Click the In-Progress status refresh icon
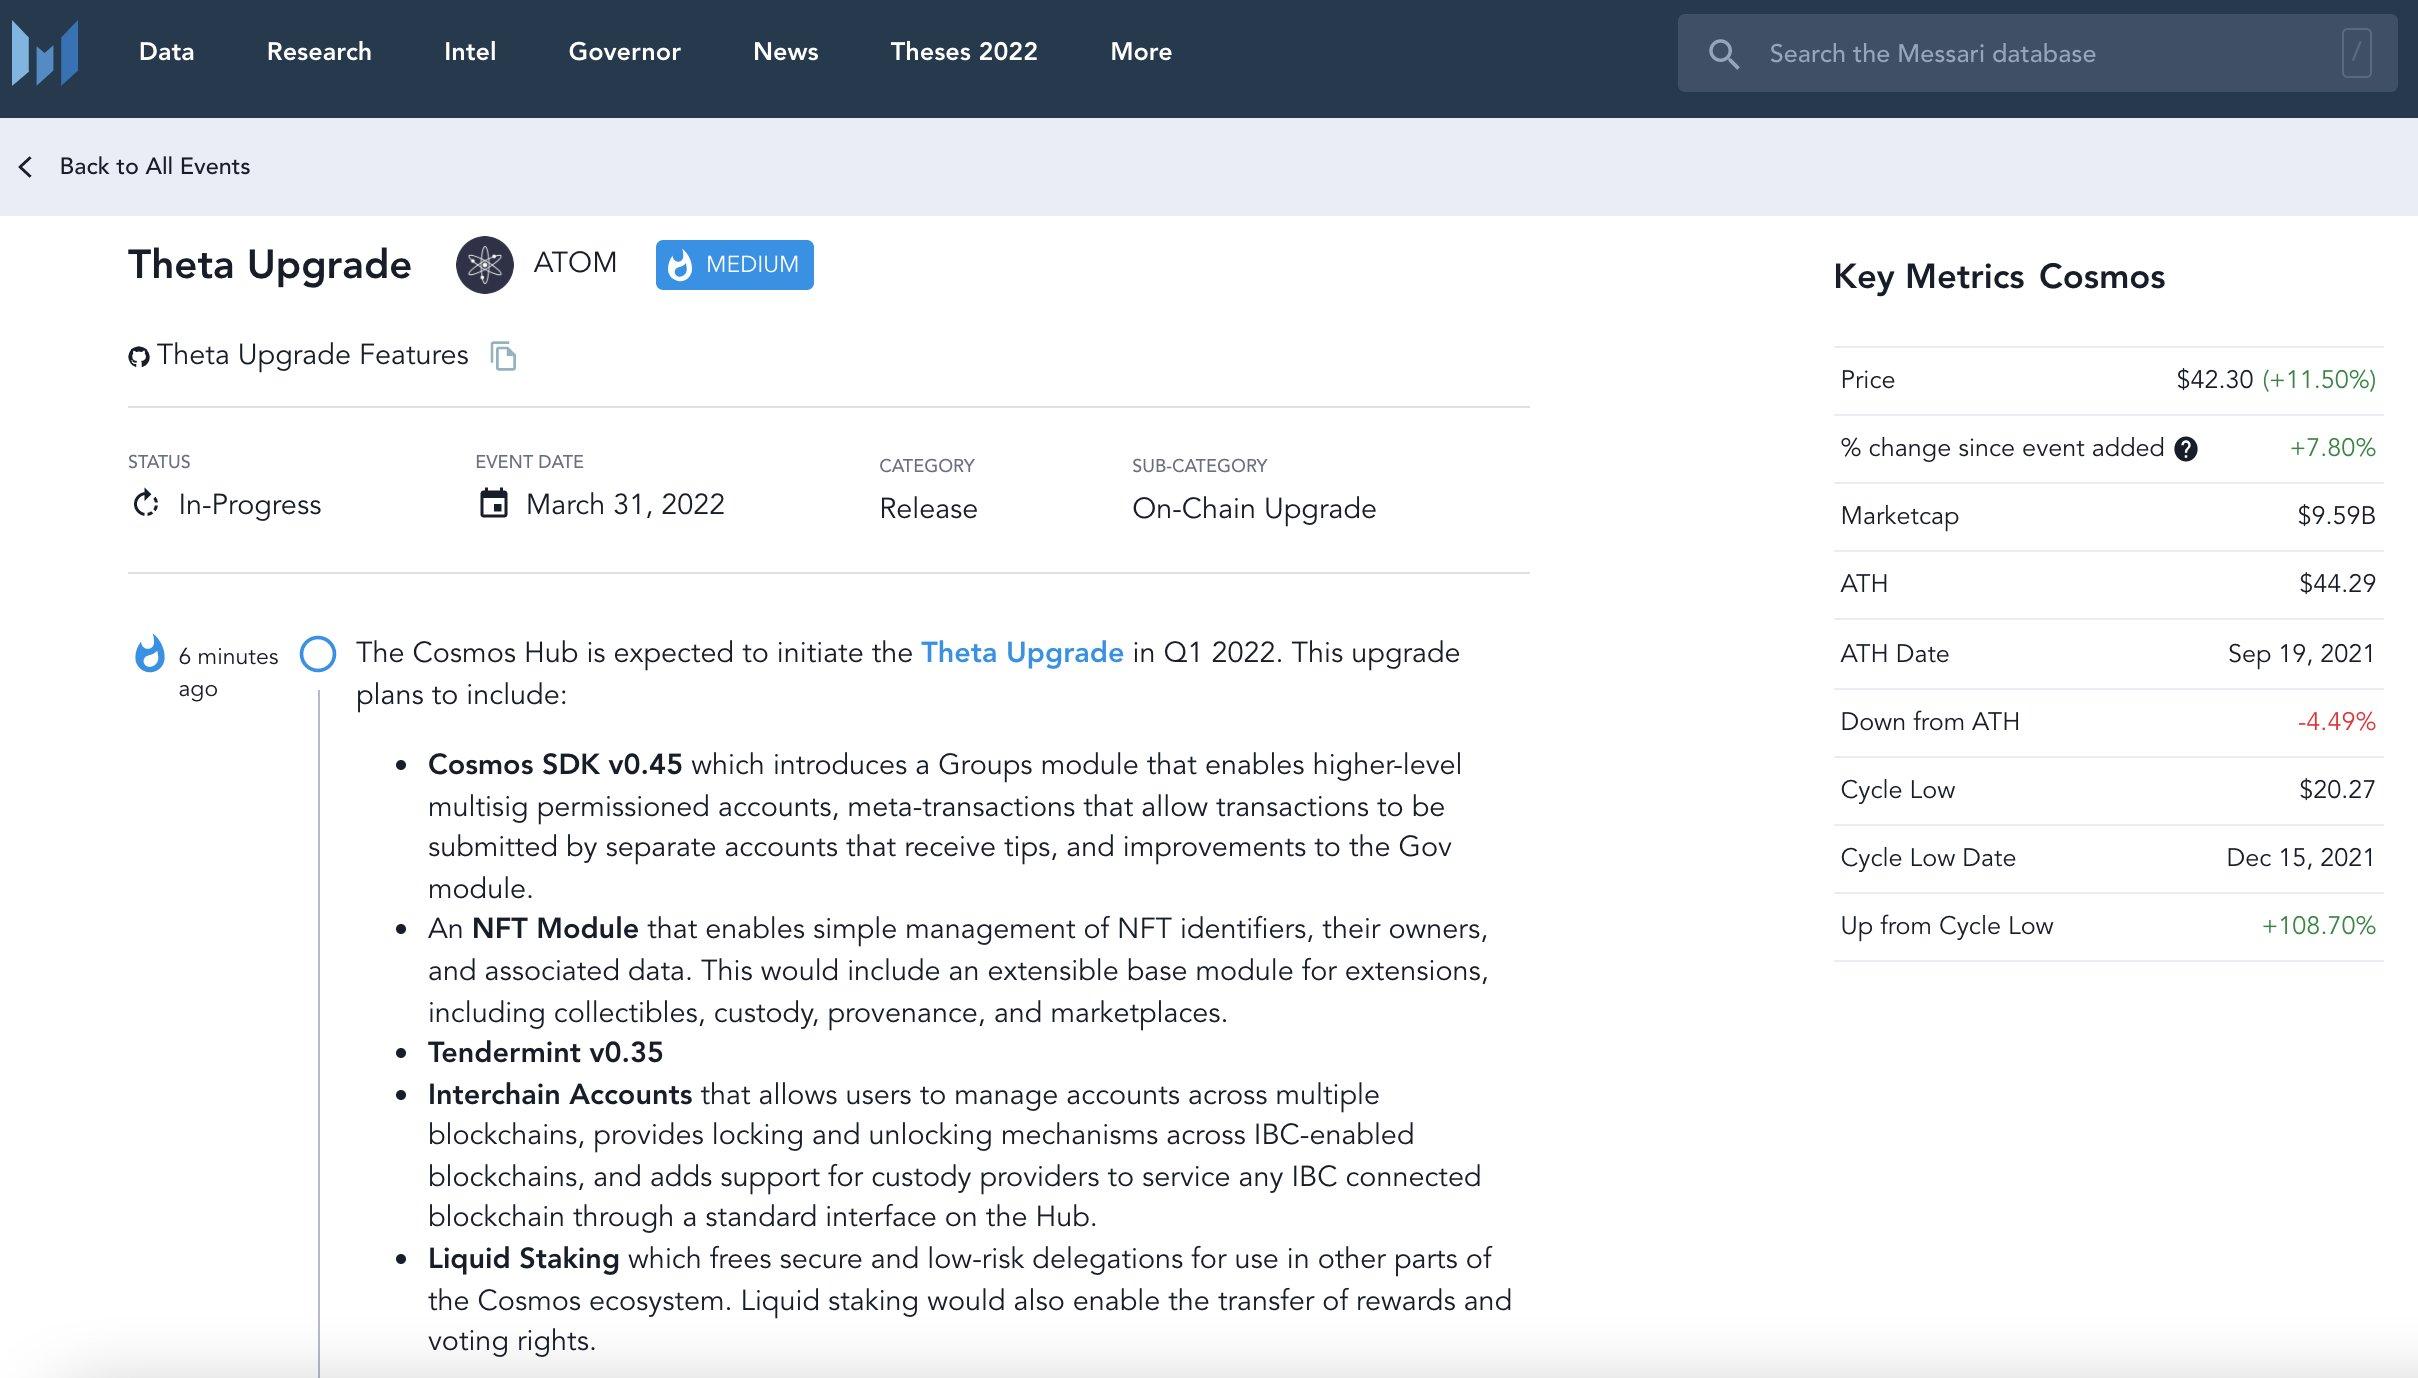 [146, 503]
